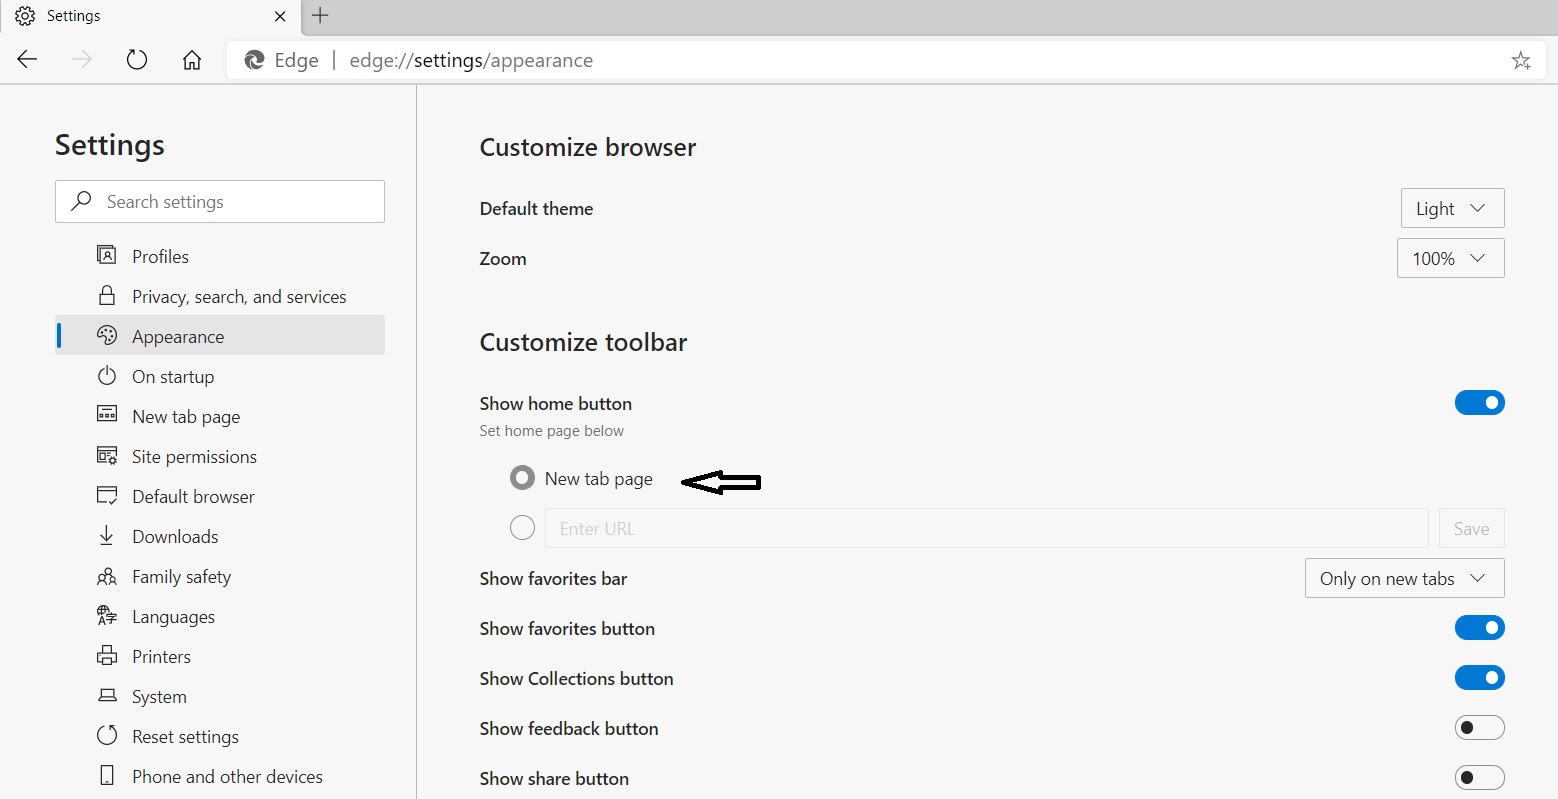1558x799 pixels.
Task: Click the Downloads arrow icon
Action: tap(107, 536)
